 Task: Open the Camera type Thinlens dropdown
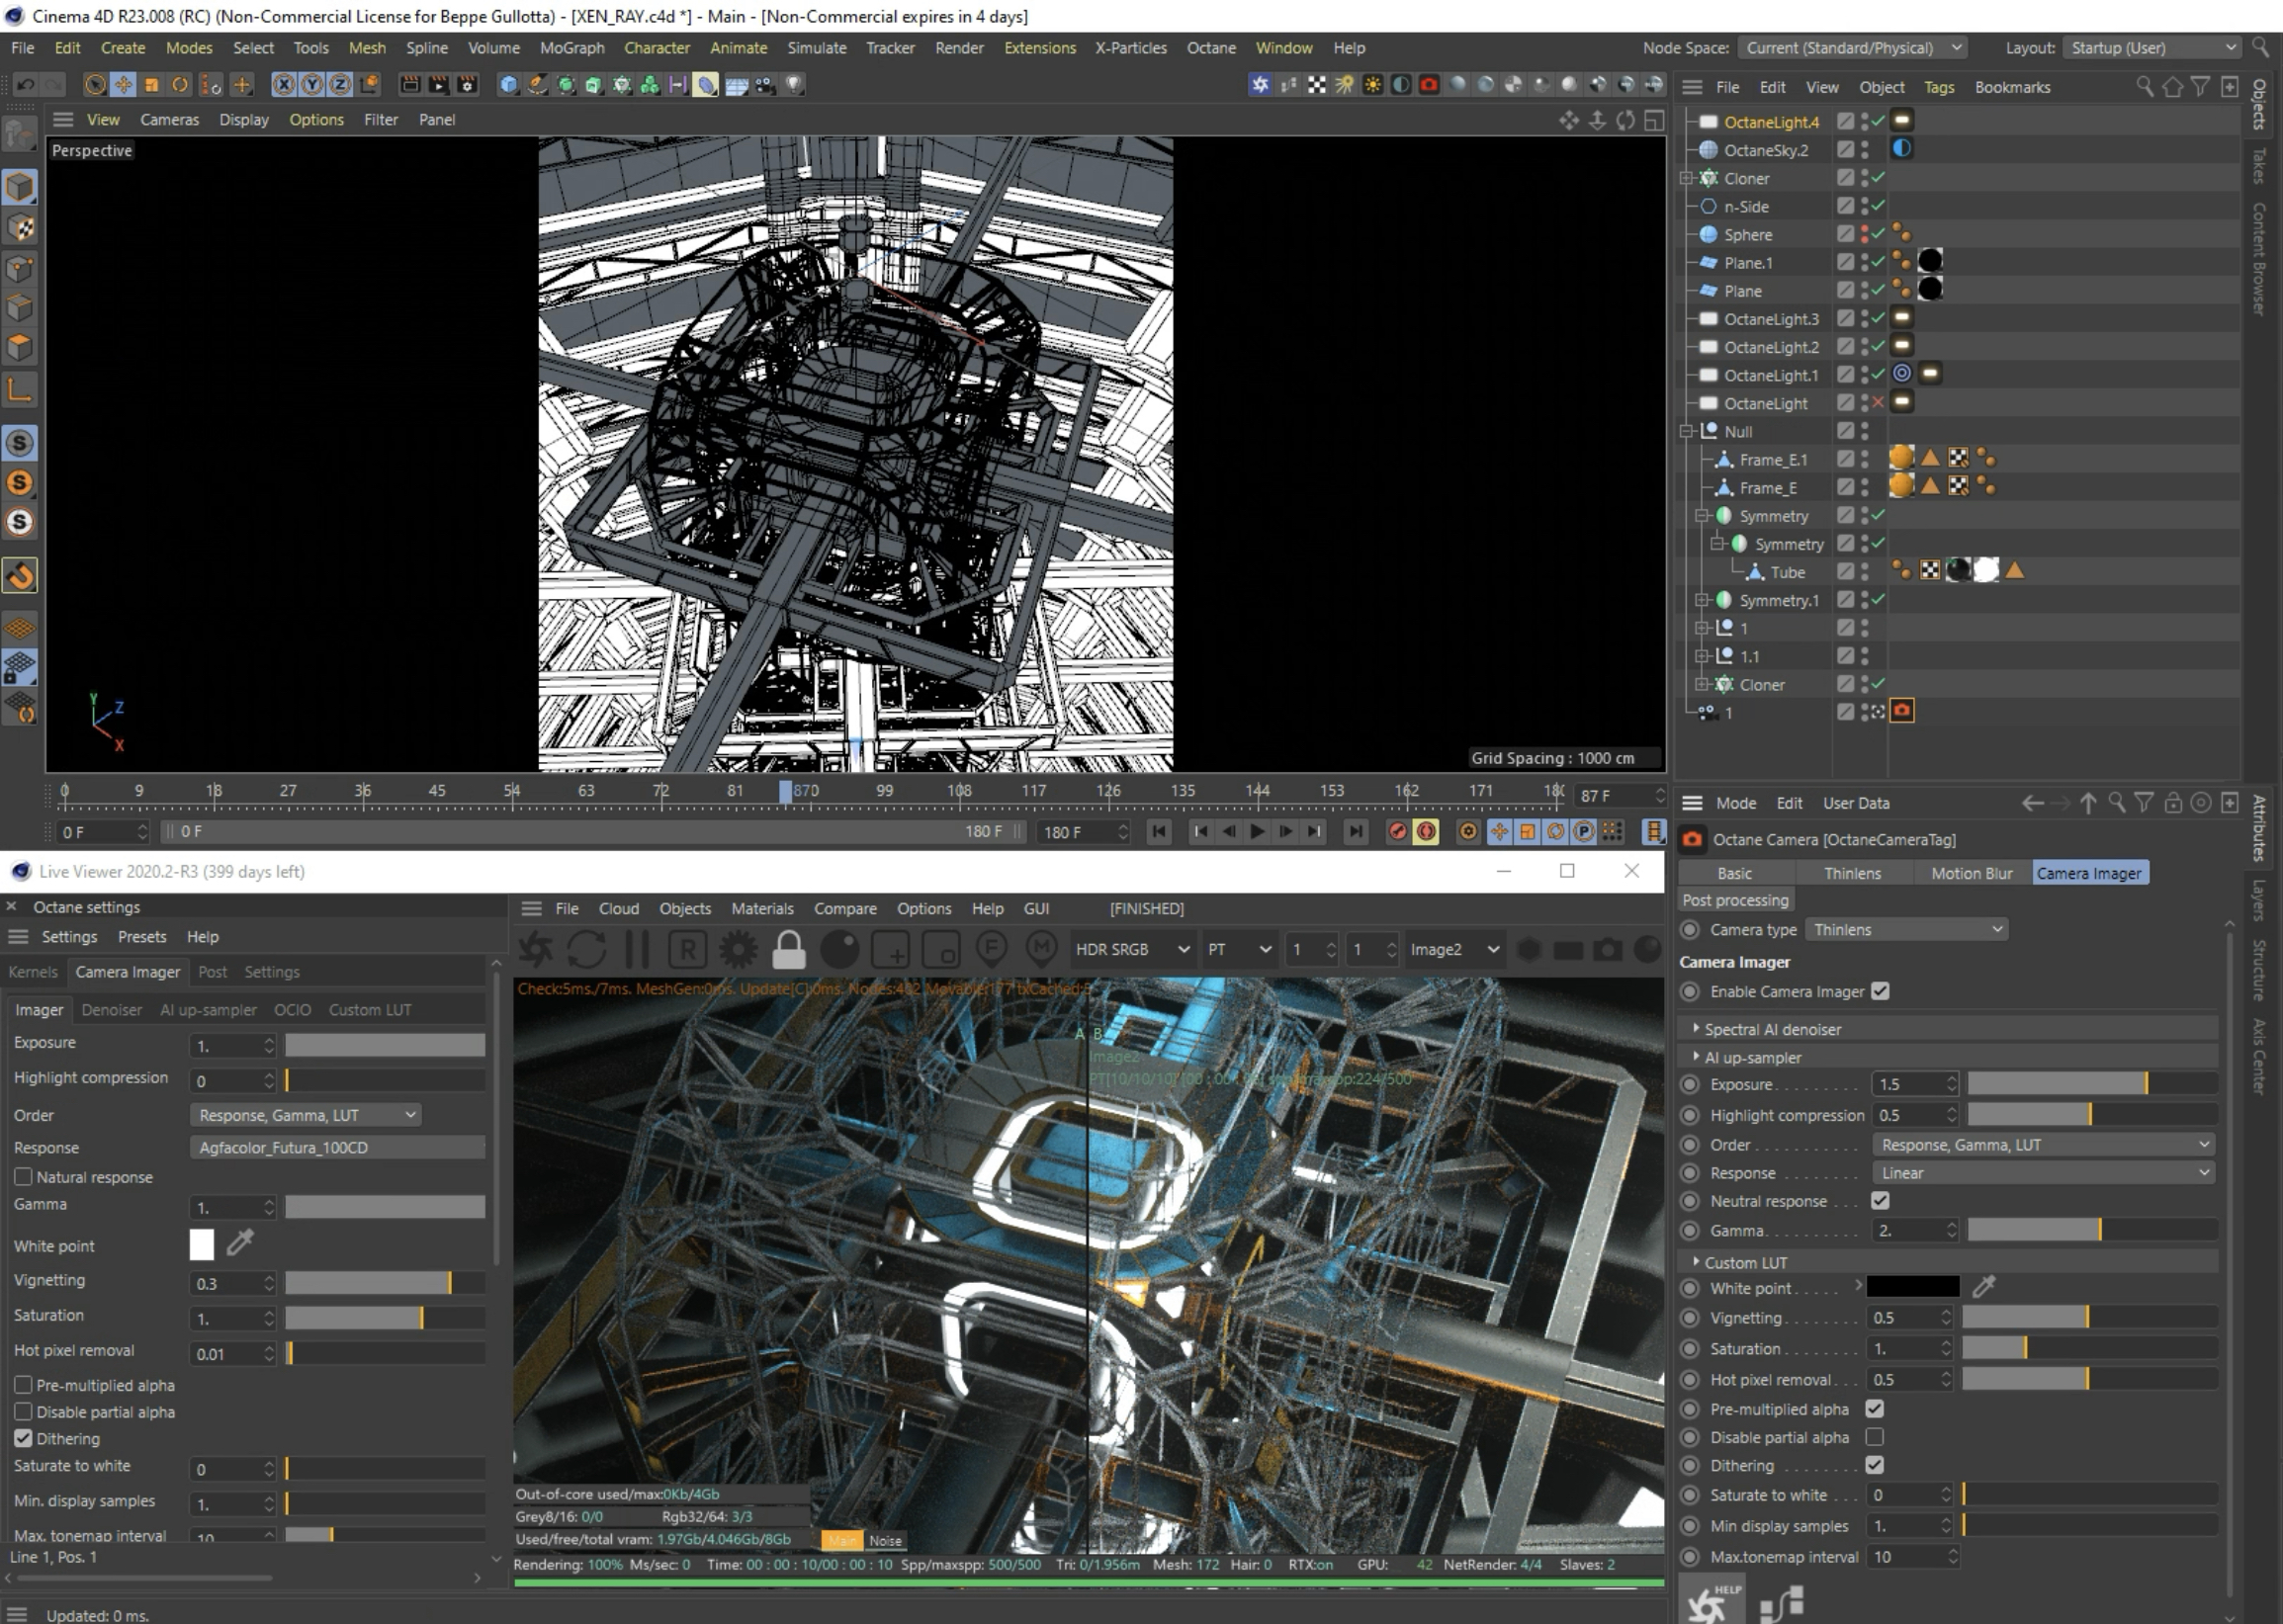pos(1907,930)
